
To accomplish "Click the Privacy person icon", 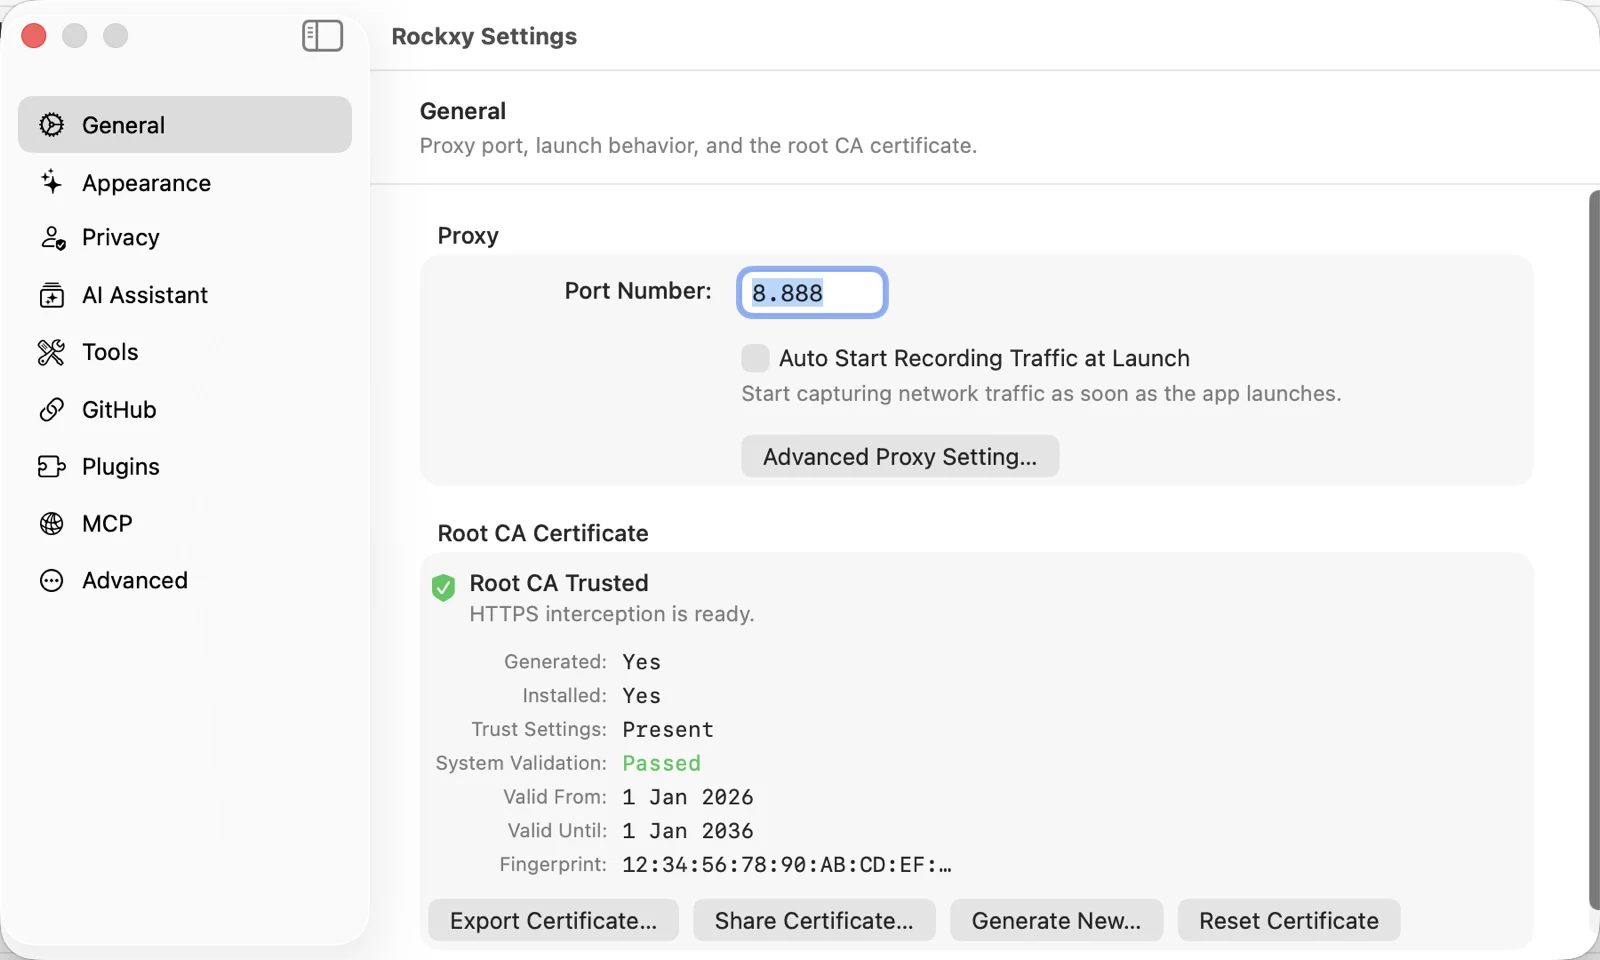I will point(52,238).
